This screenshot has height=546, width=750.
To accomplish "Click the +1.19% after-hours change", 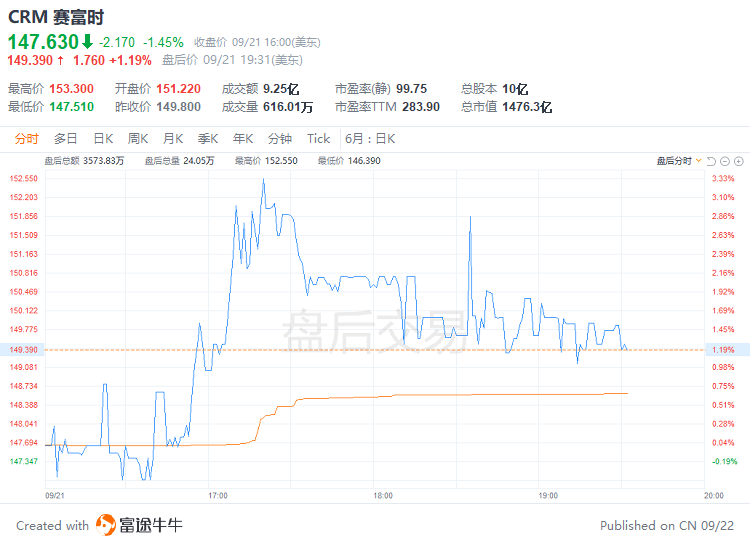I will [131, 60].
